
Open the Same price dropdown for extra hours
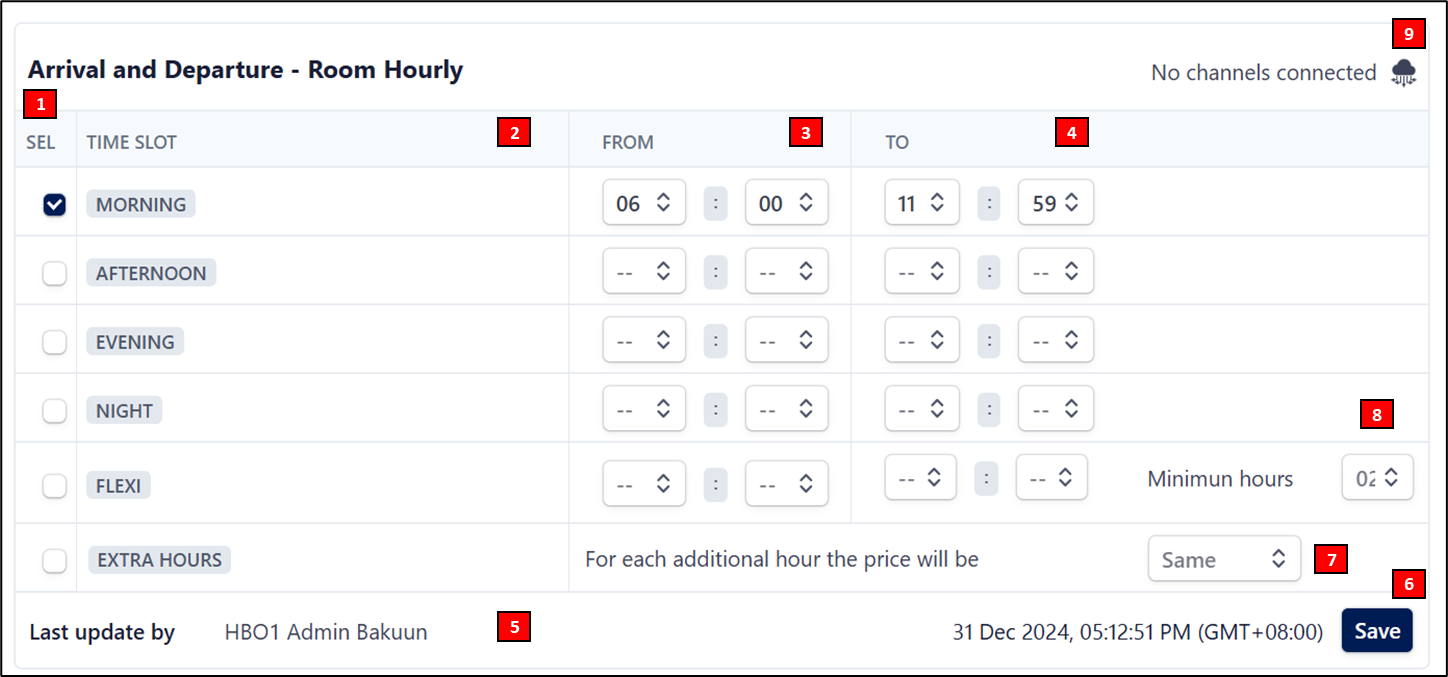point(1224,559)
